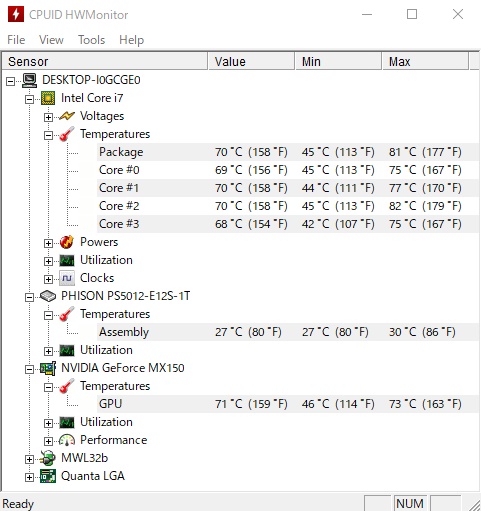Viewport: 481px width, 511px height.
Task: Collapse the NVIDIA GeForce MX150 node
Action: pos(29,369)
